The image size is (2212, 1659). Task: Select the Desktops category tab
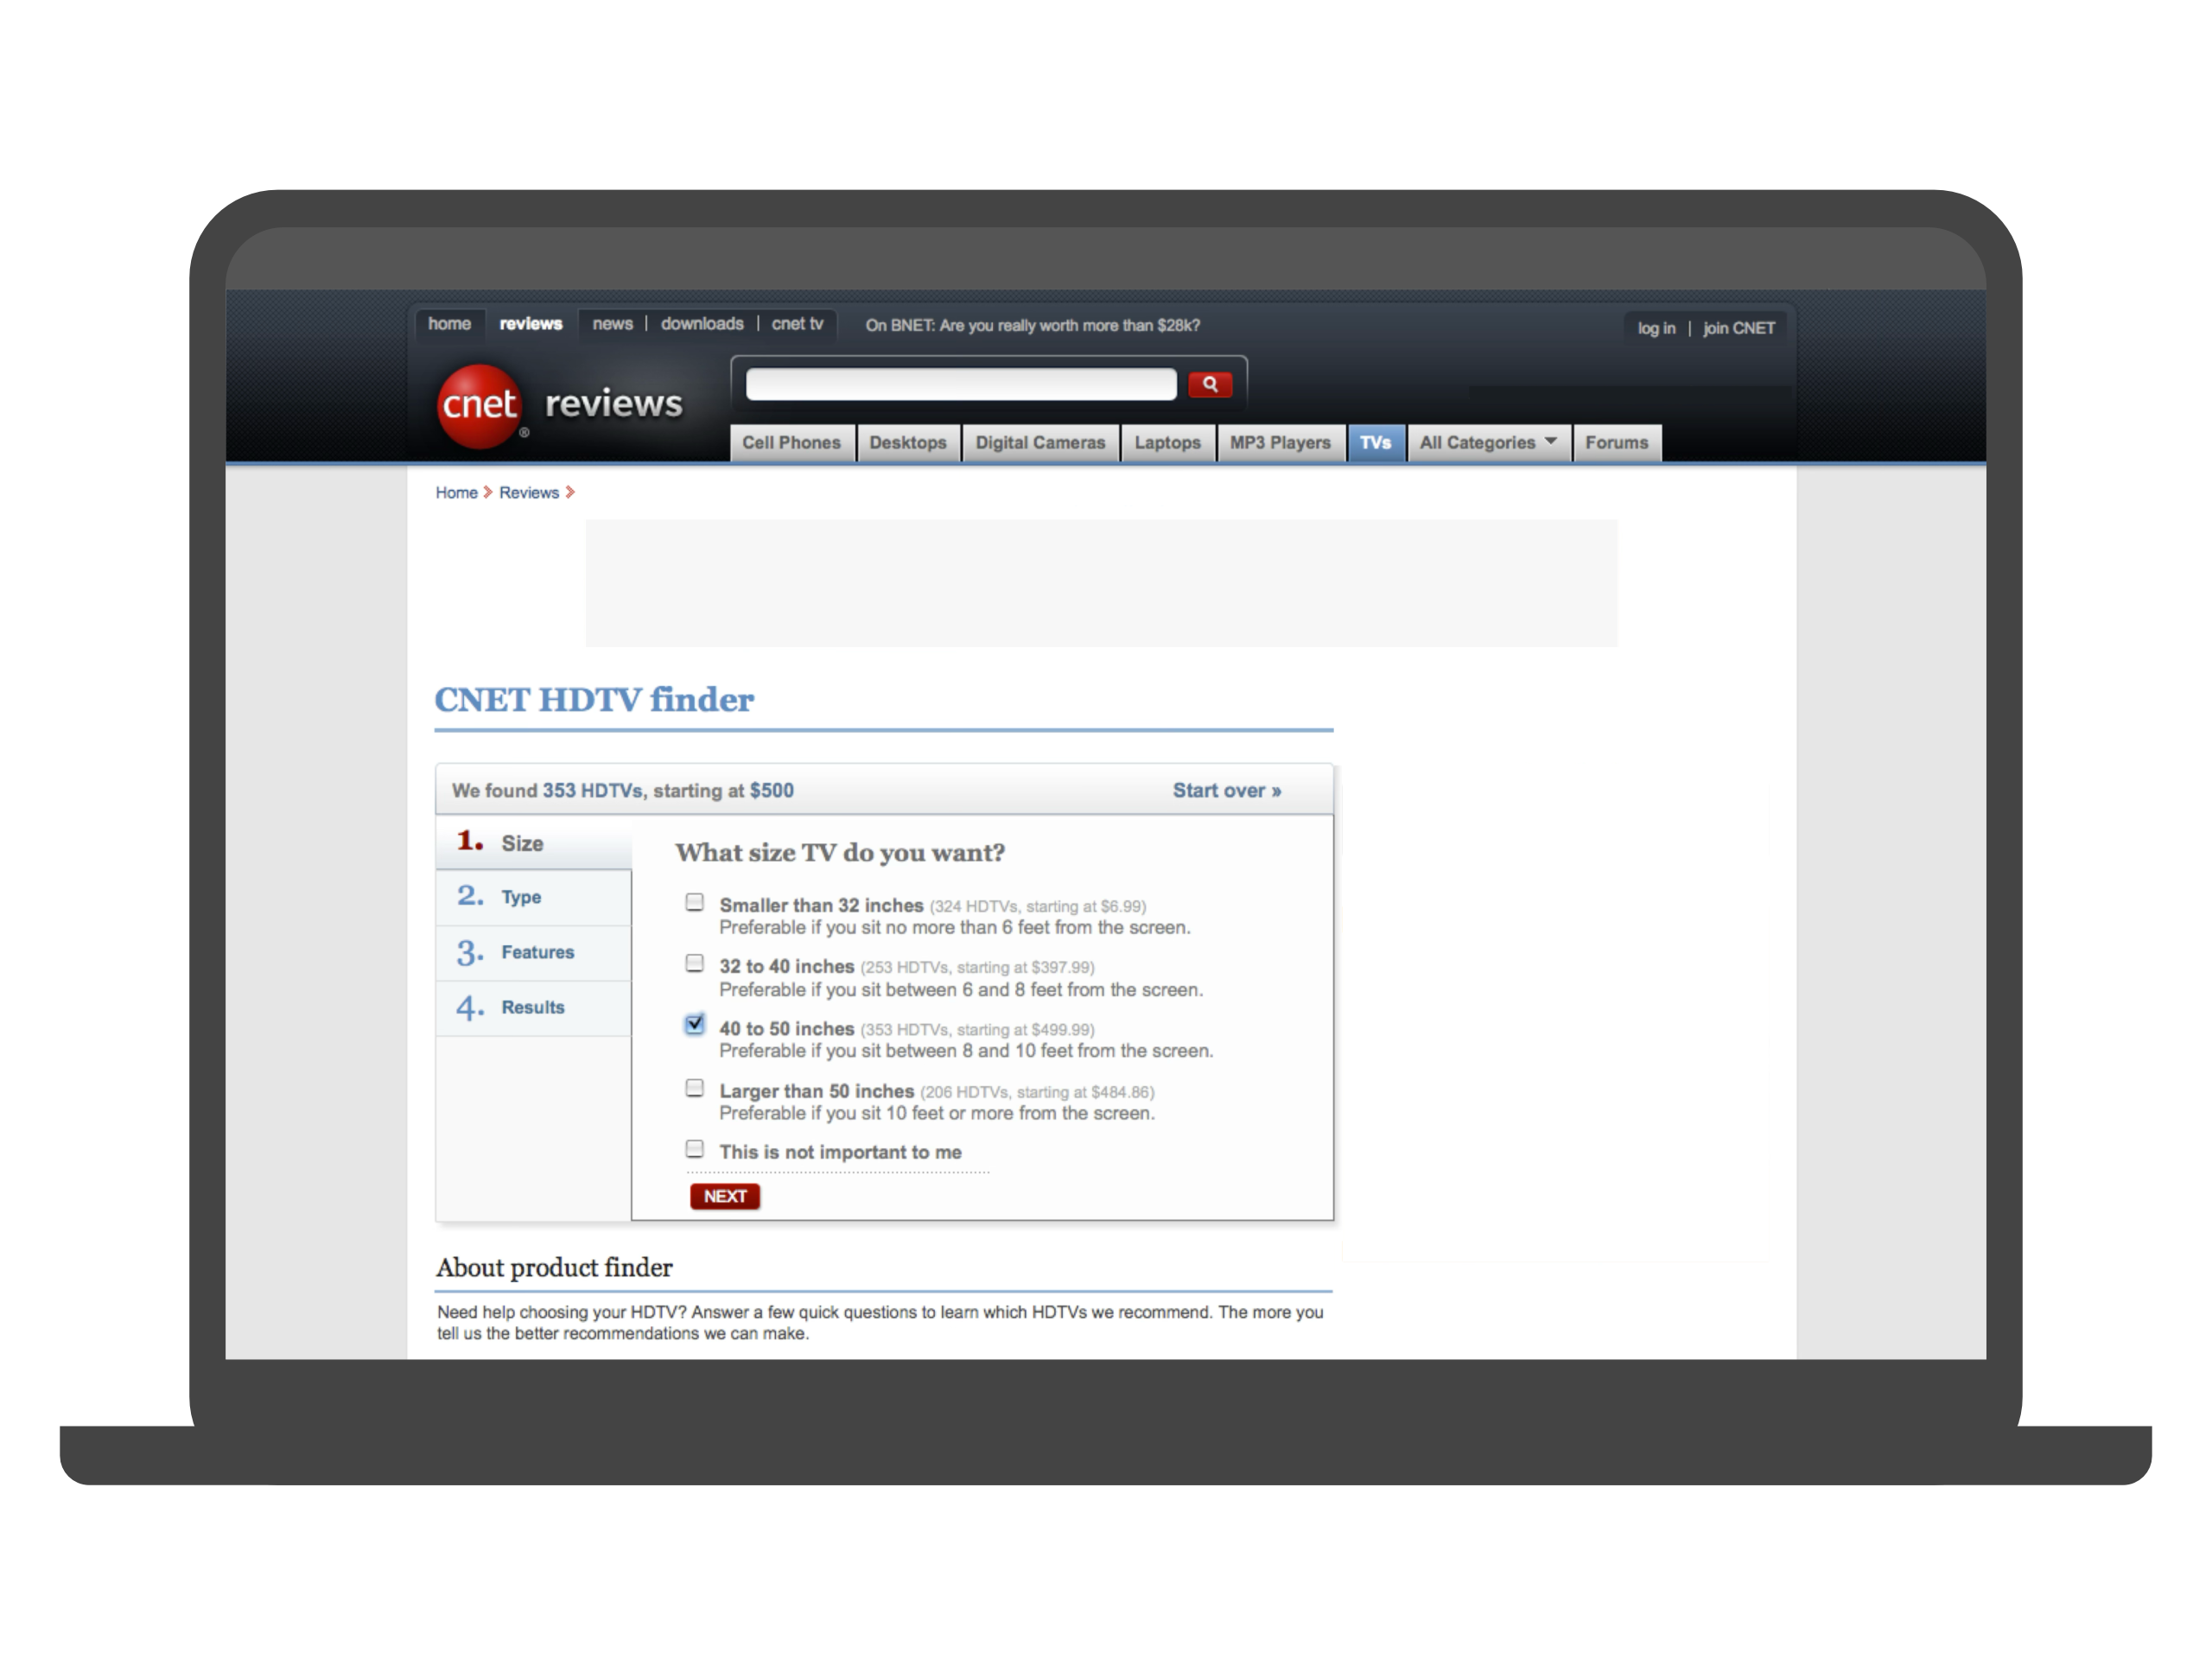pyautogui.click(x=907, y=443)
